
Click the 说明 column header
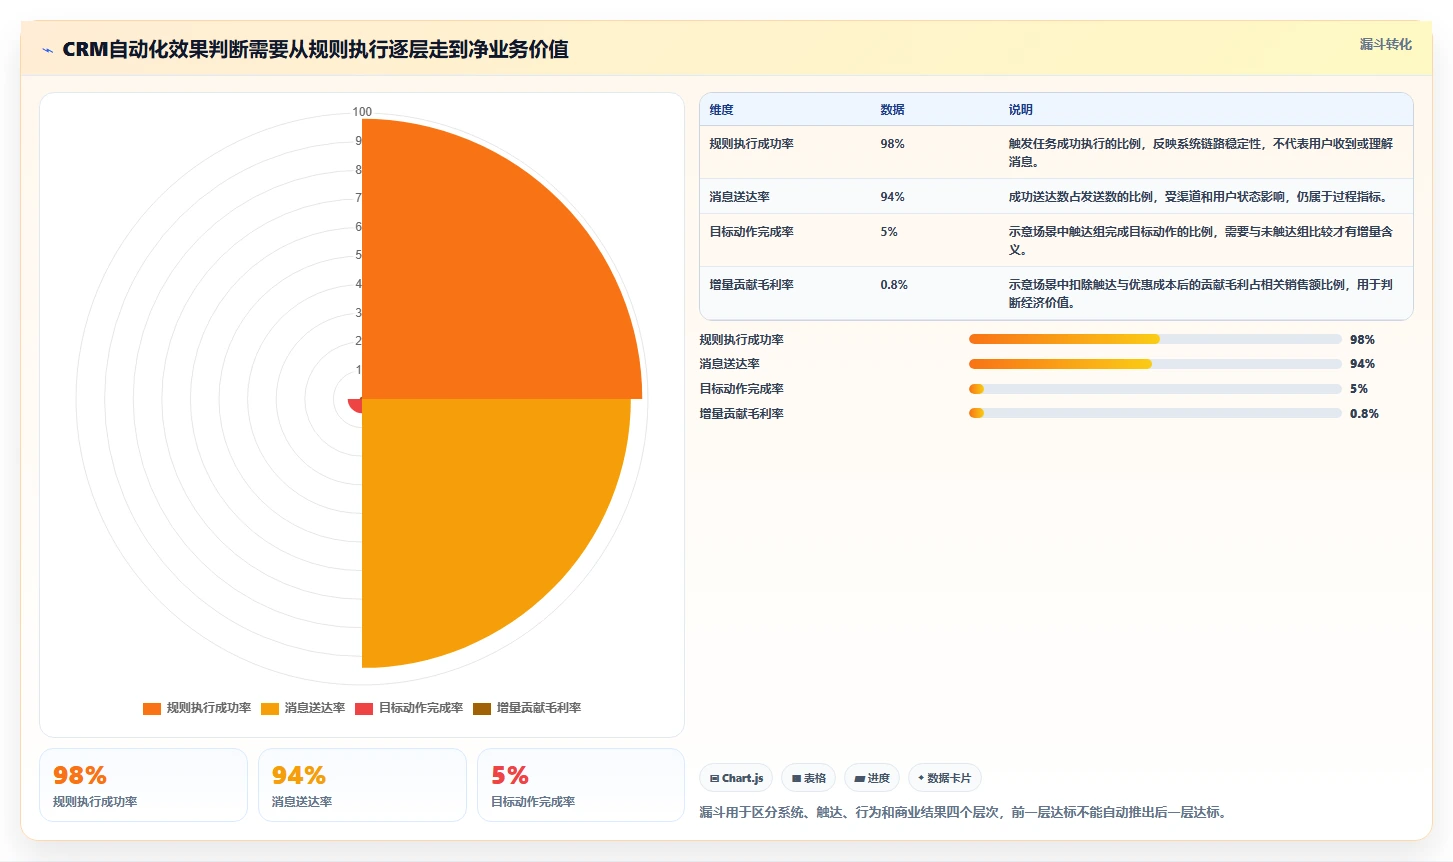click(x=1021, y=110)
